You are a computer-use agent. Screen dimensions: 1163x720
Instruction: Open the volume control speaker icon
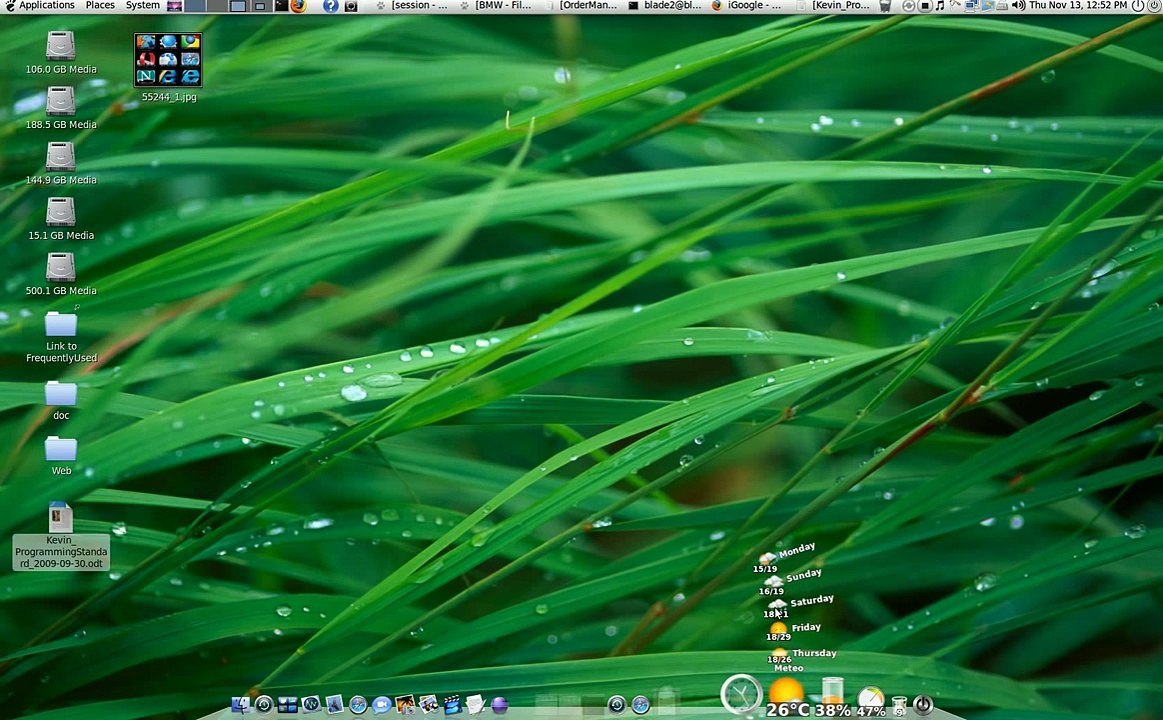(1018, 6)
